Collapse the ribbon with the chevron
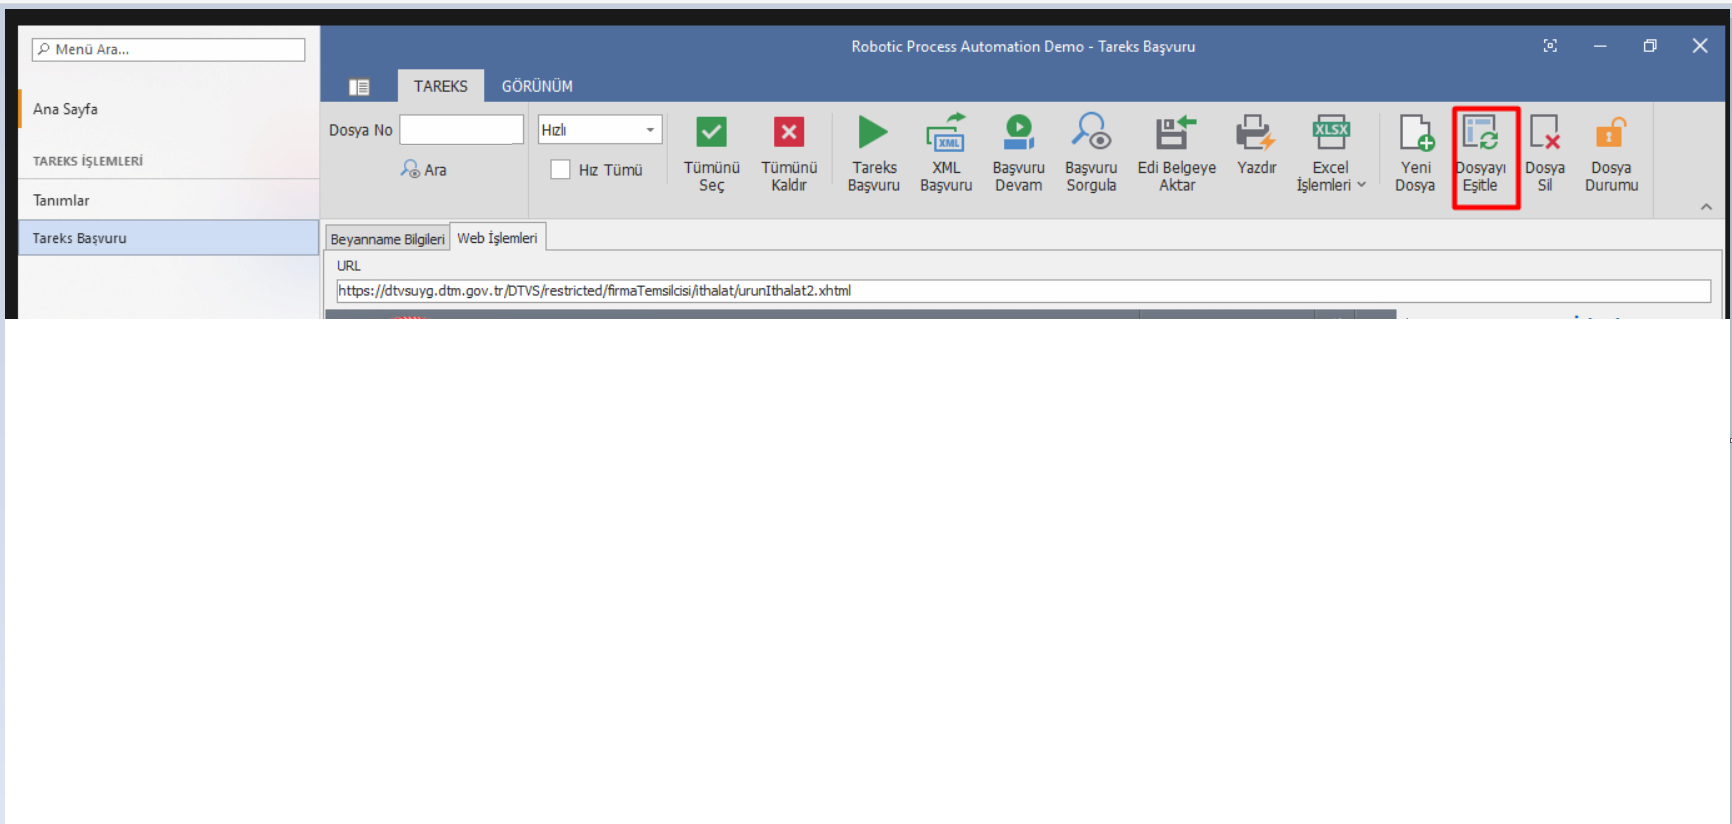 point(1706,207)
